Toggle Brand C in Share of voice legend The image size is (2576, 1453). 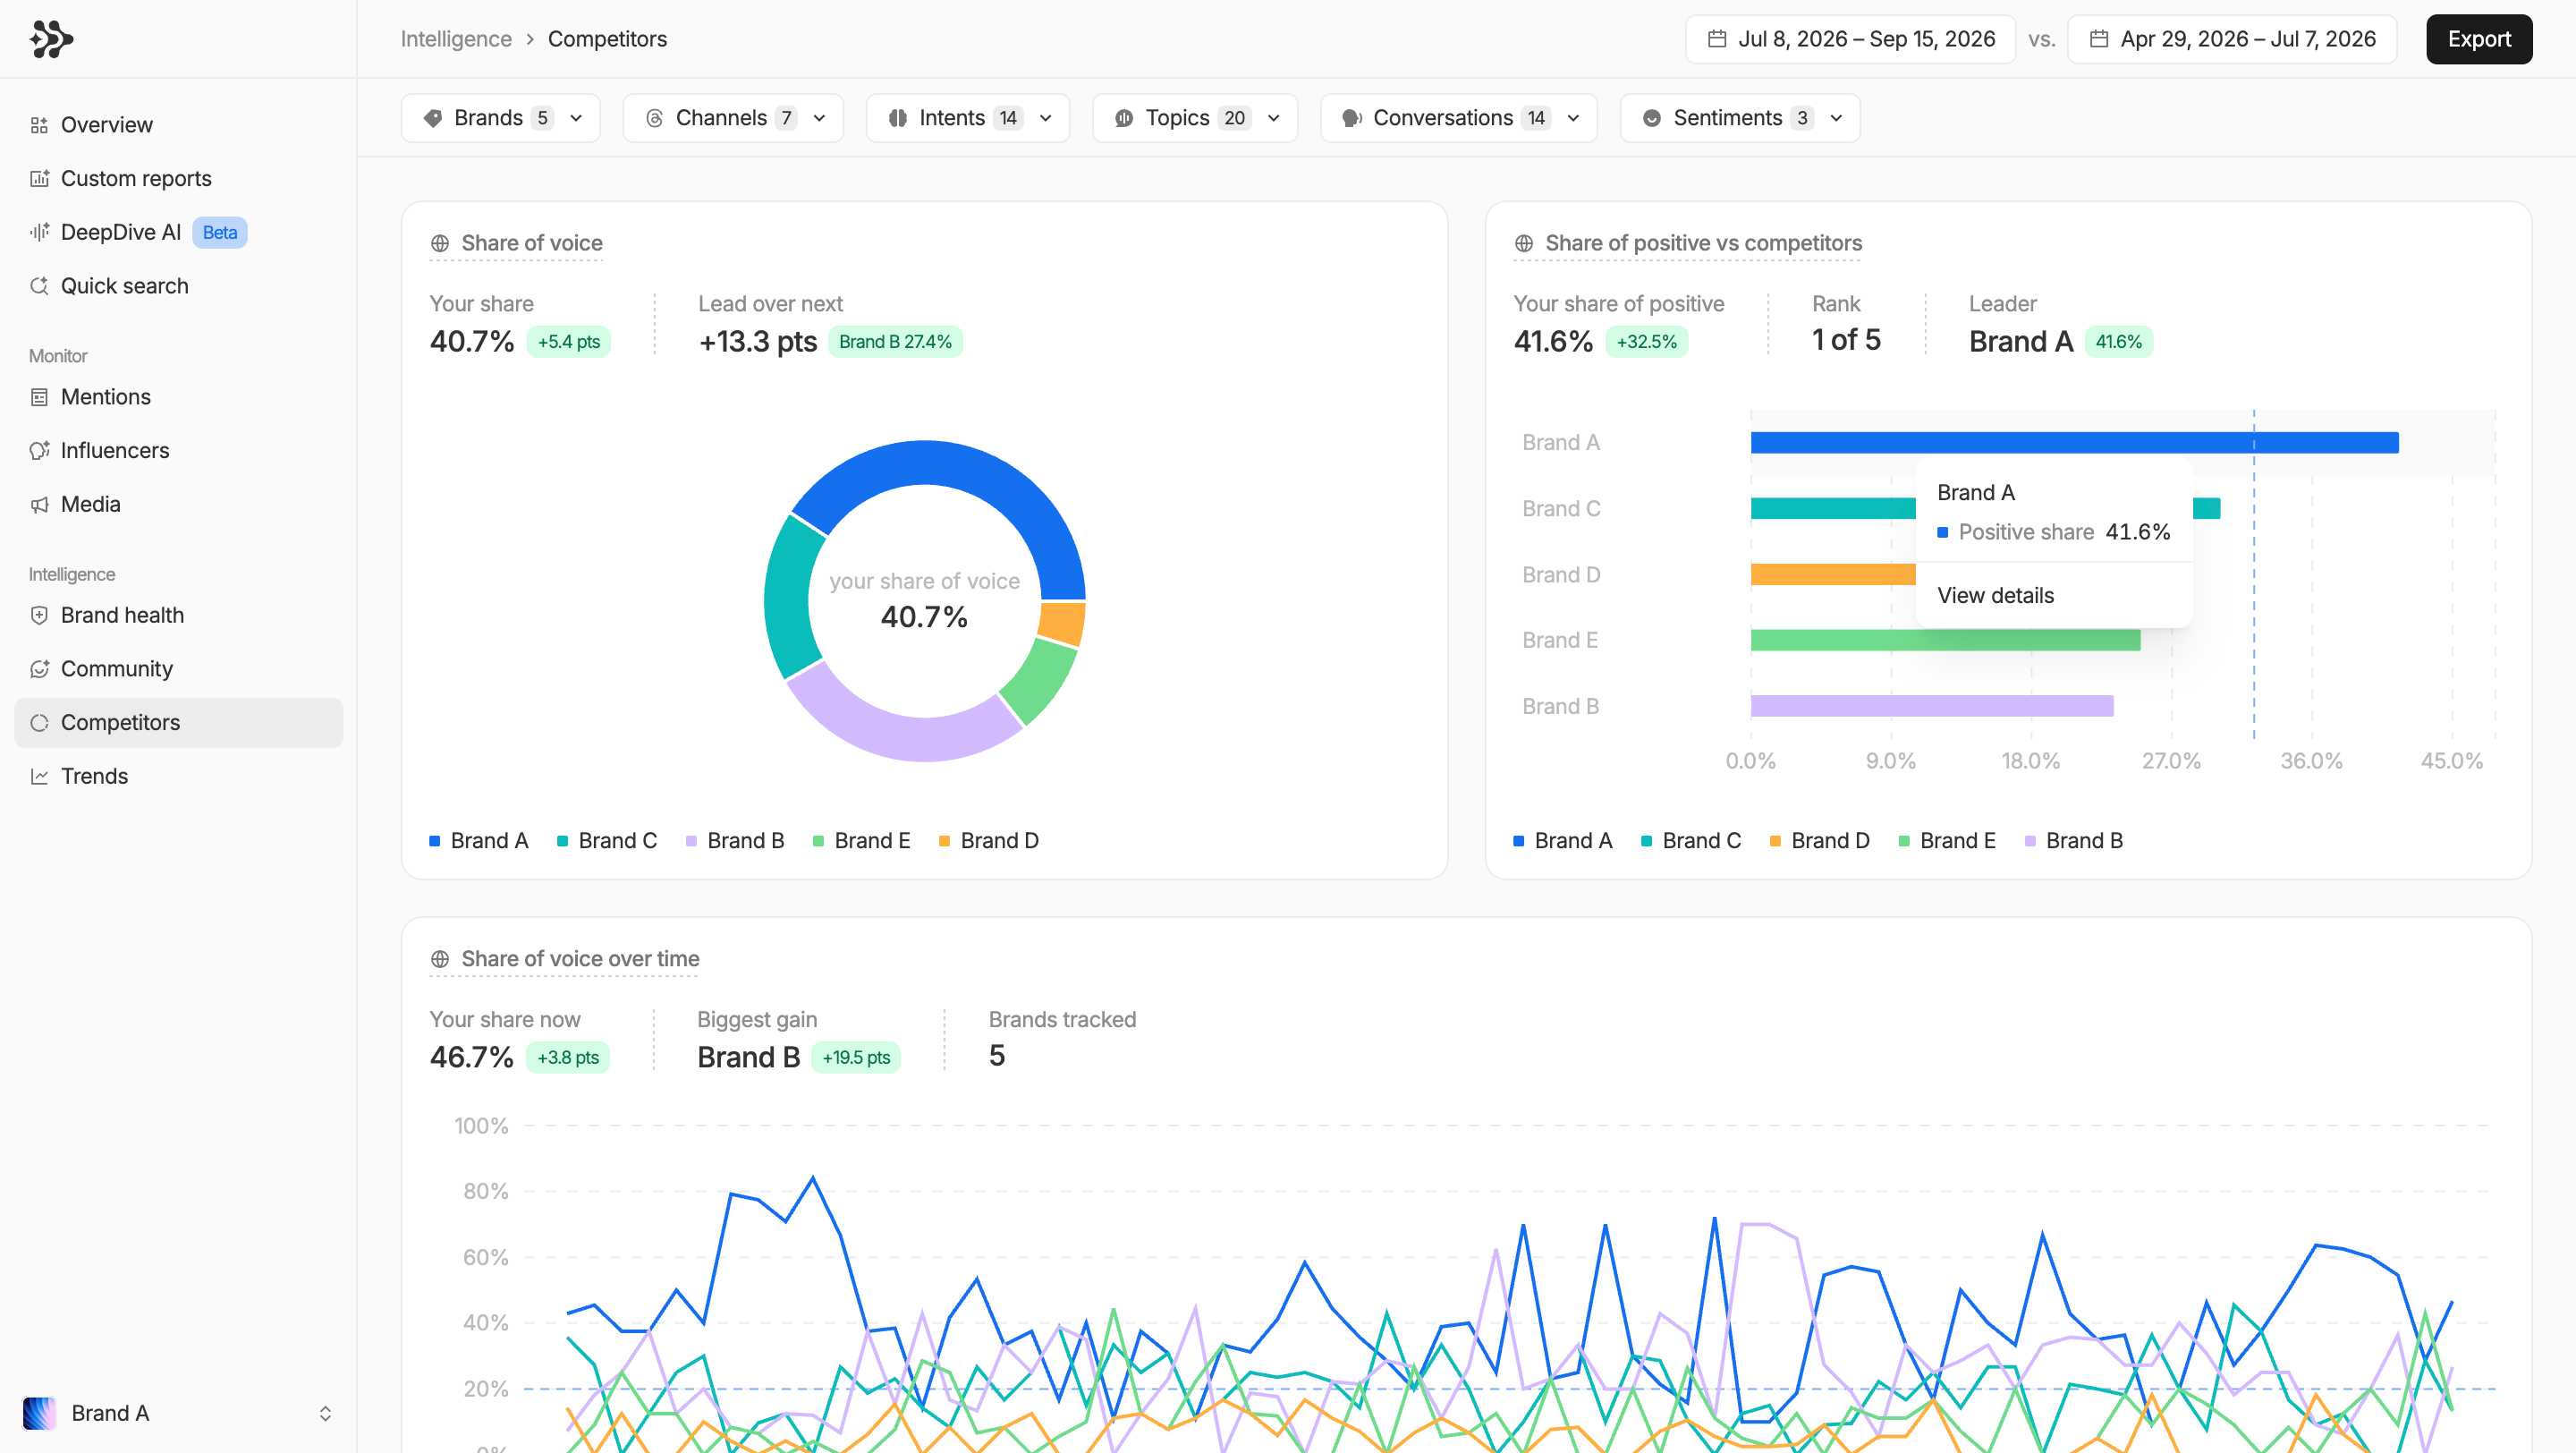[607, 841]
